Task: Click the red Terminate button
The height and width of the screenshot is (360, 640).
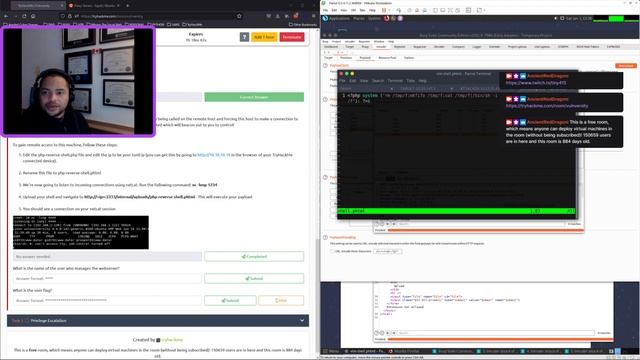Action: coord(292,37)
